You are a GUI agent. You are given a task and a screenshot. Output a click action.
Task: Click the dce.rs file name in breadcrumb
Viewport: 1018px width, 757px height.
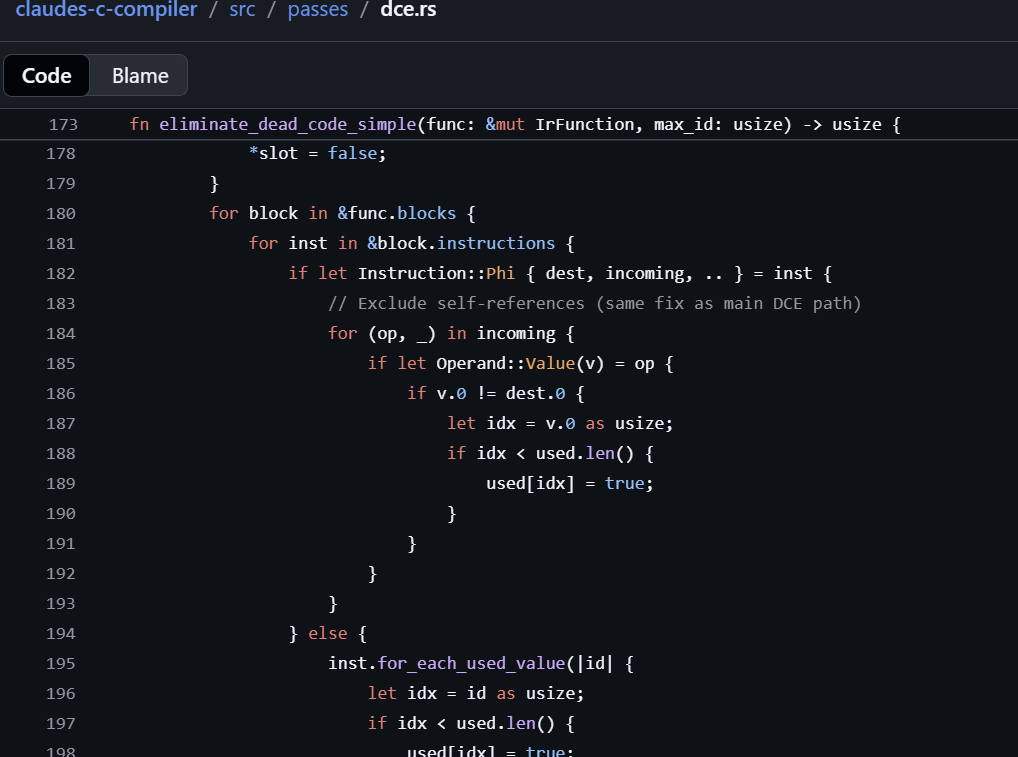(x=408, y=10)
